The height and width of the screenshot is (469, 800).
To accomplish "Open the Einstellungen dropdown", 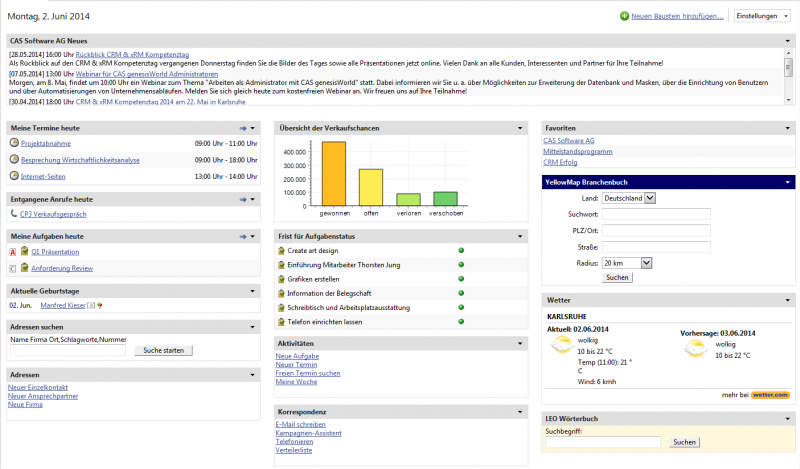I will tap(763, 16).
